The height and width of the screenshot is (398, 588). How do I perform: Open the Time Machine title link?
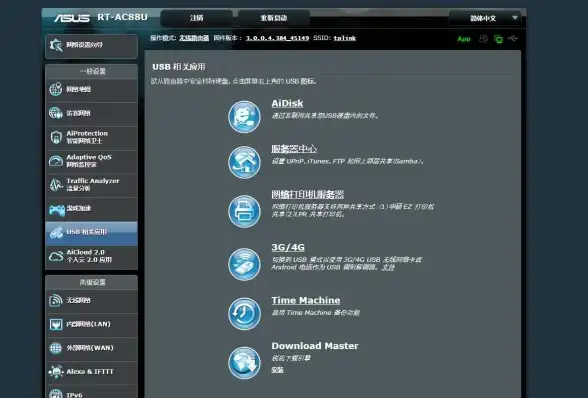pos(306,300)
